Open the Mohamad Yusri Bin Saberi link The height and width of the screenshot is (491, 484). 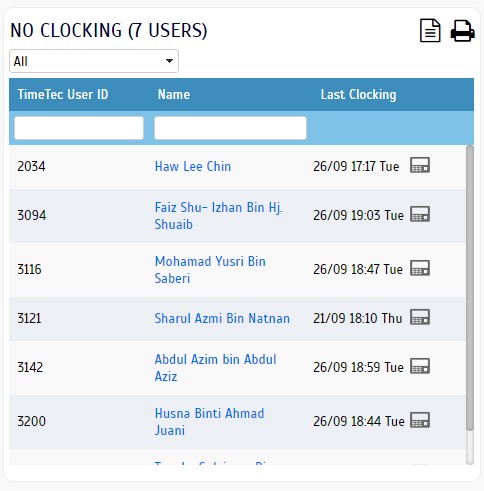[210, 270]
